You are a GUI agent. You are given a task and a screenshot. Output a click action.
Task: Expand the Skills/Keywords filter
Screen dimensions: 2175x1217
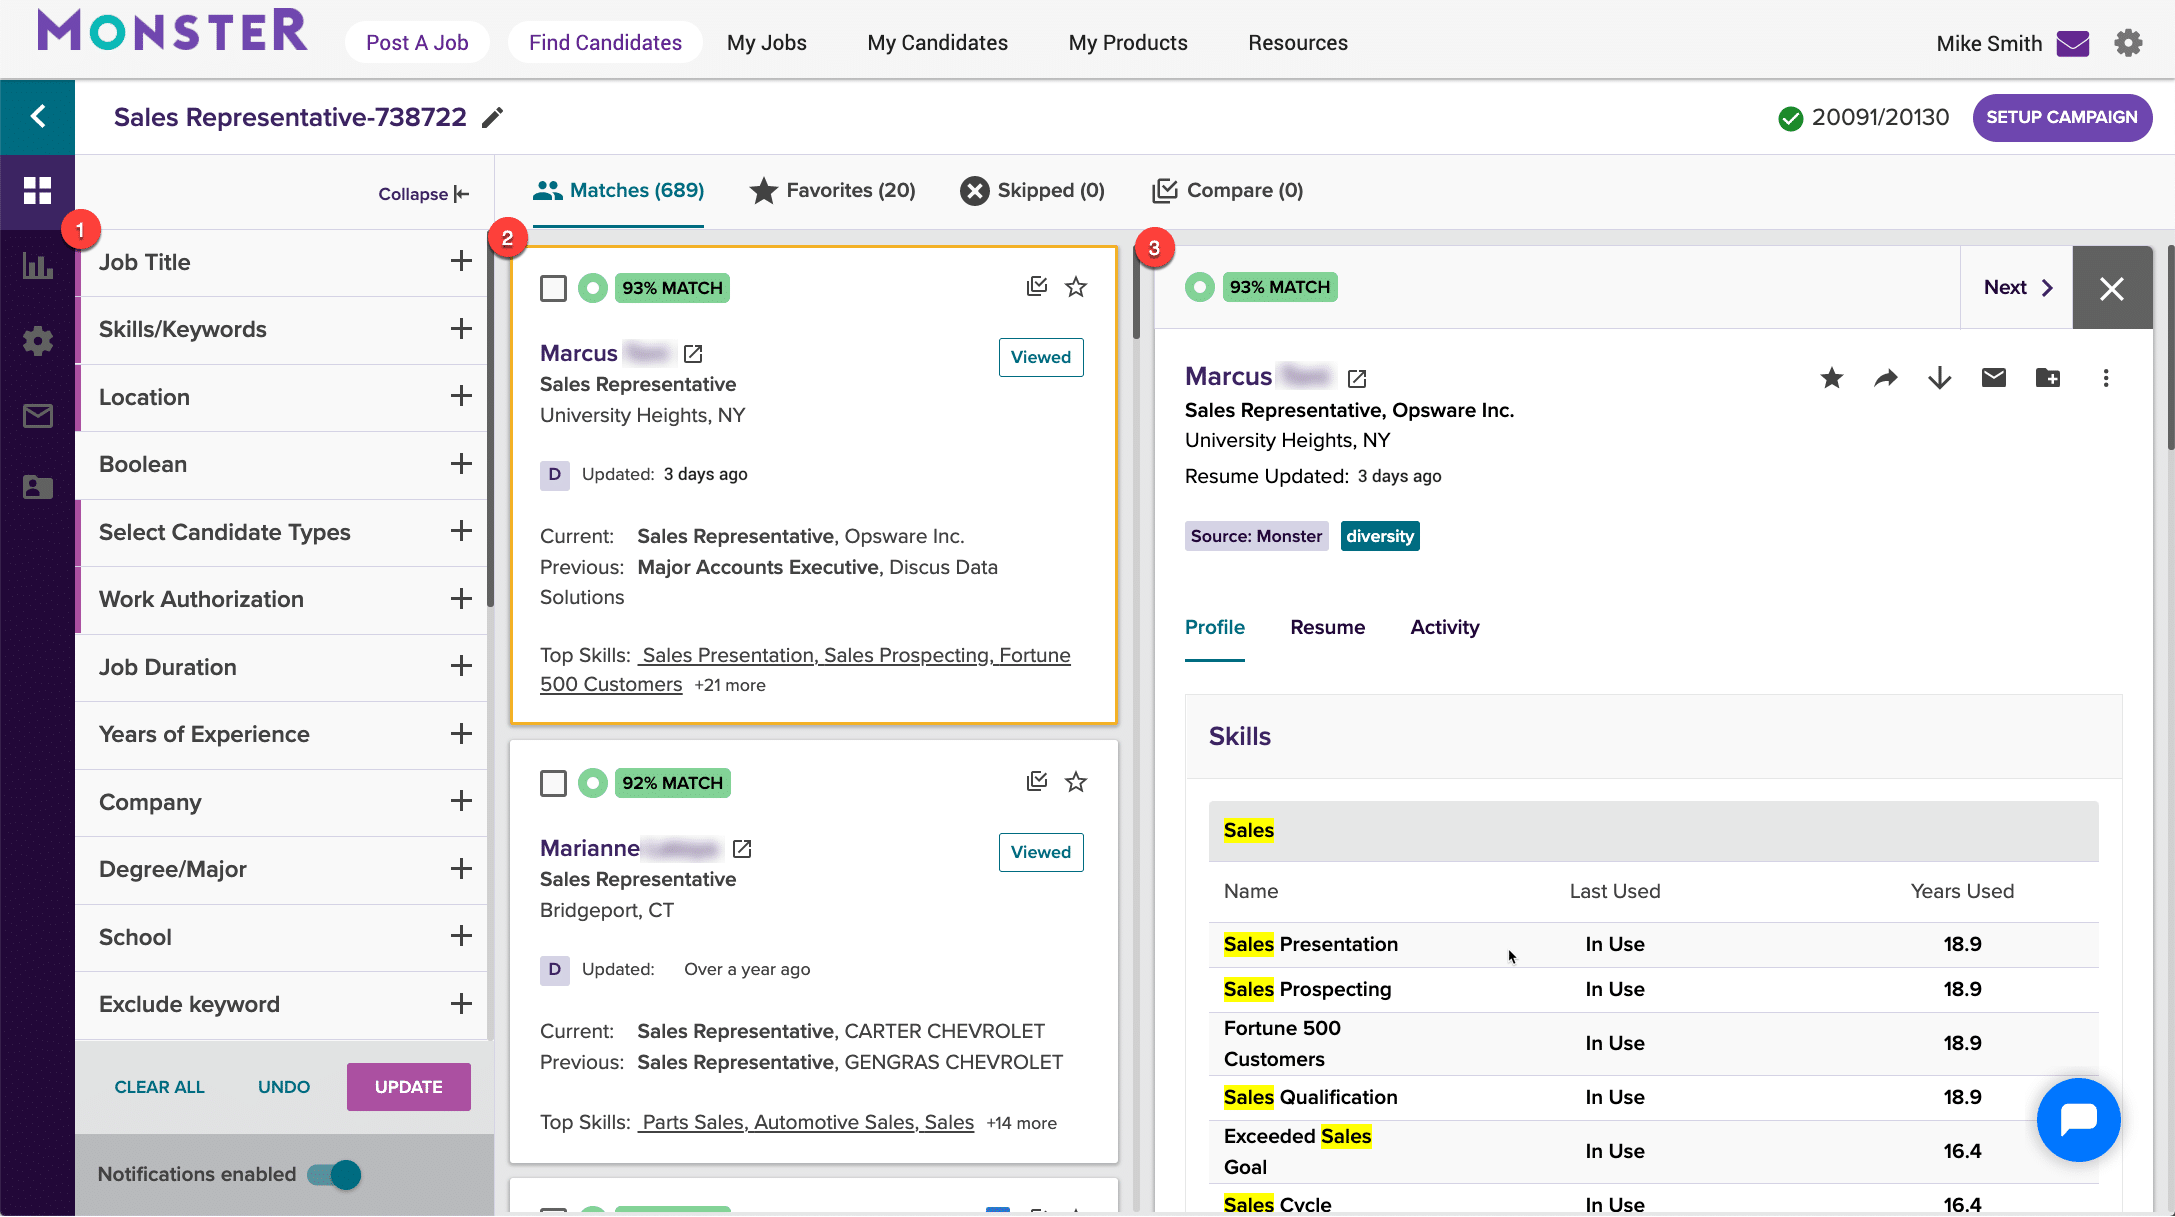coord(460,329)
